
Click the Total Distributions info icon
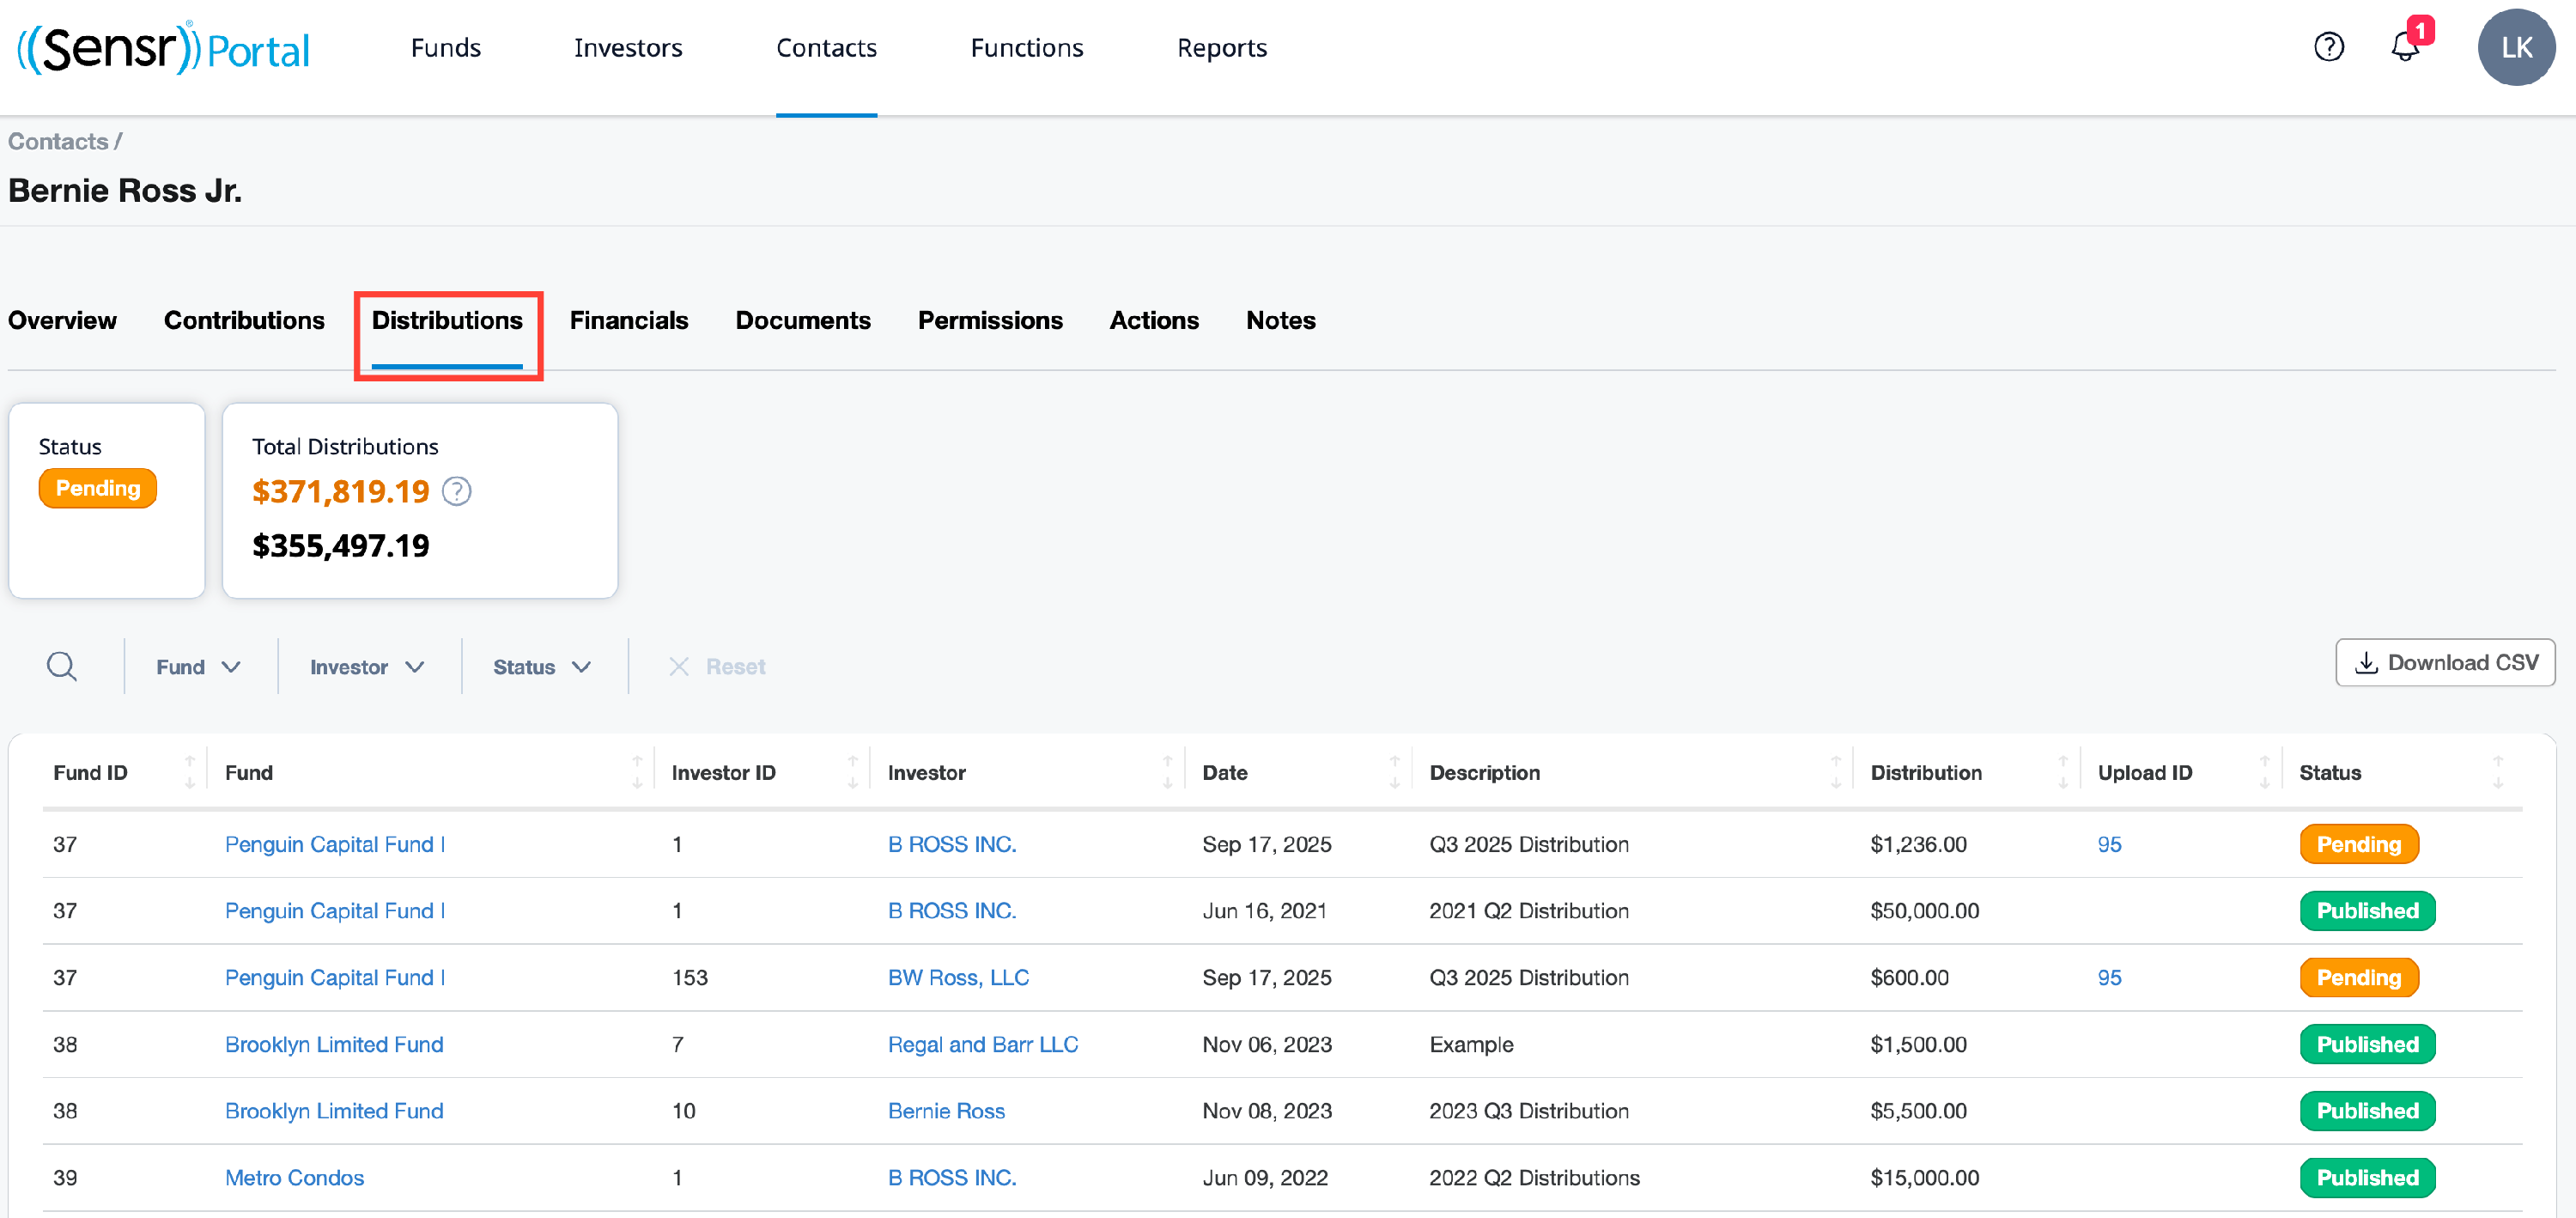pos(456,492)
